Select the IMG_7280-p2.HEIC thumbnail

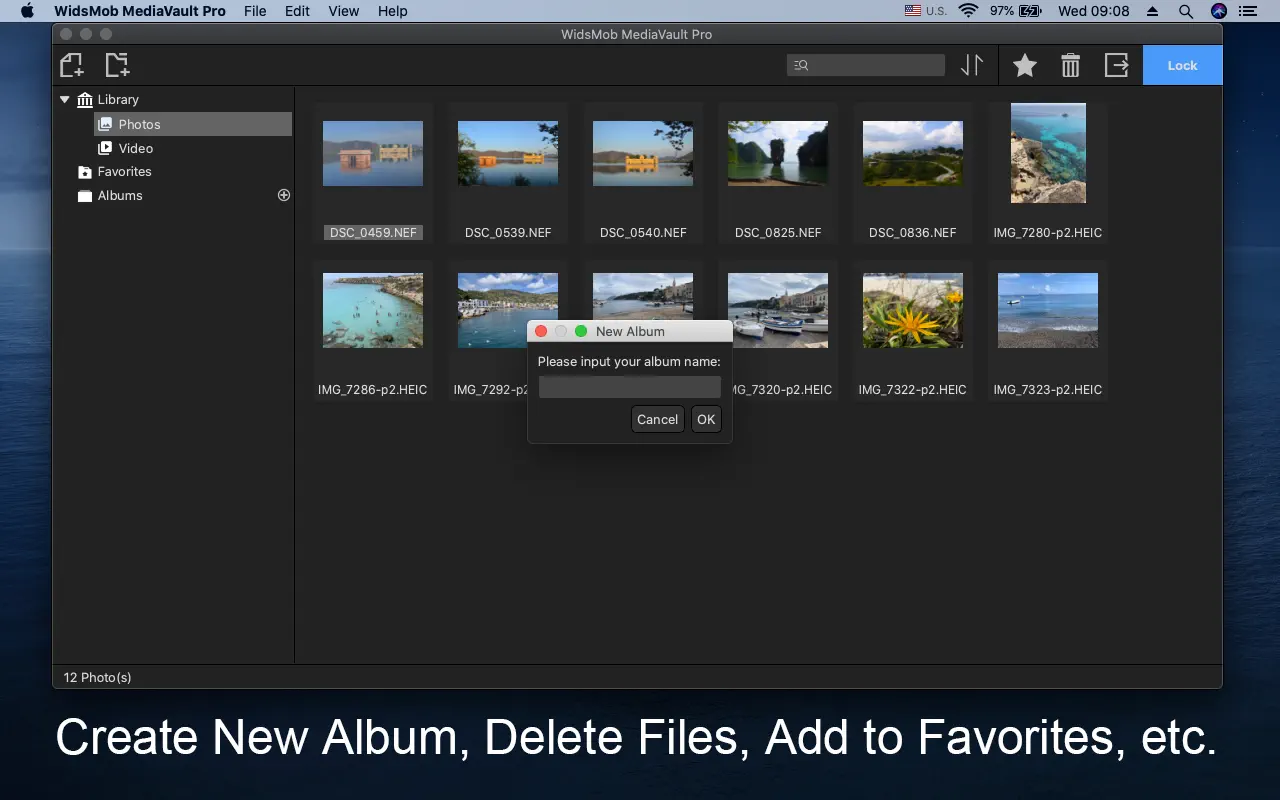pos(1048,153)
